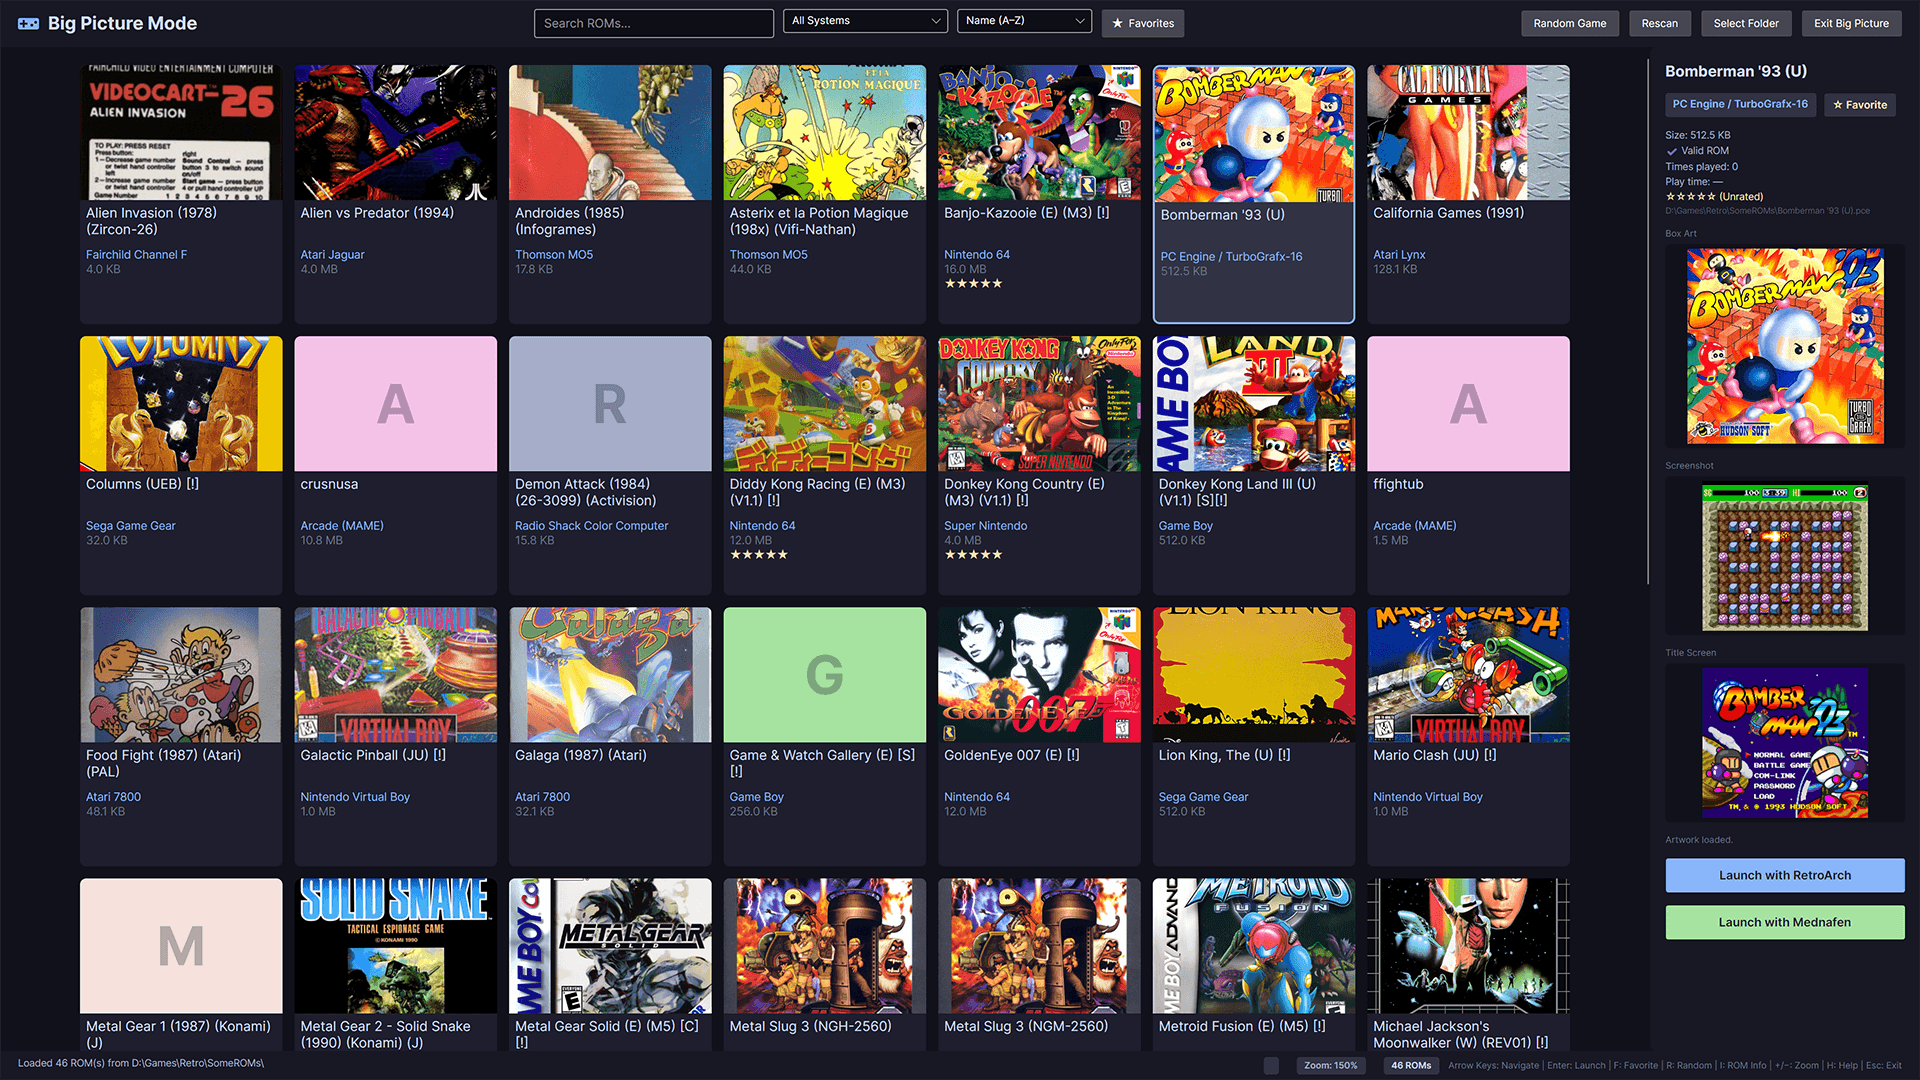Viewport: 1920px width, 1080px height.
Task: Launch Bomberman '93 with Mednafen
Action: (x=1784, y=921)
